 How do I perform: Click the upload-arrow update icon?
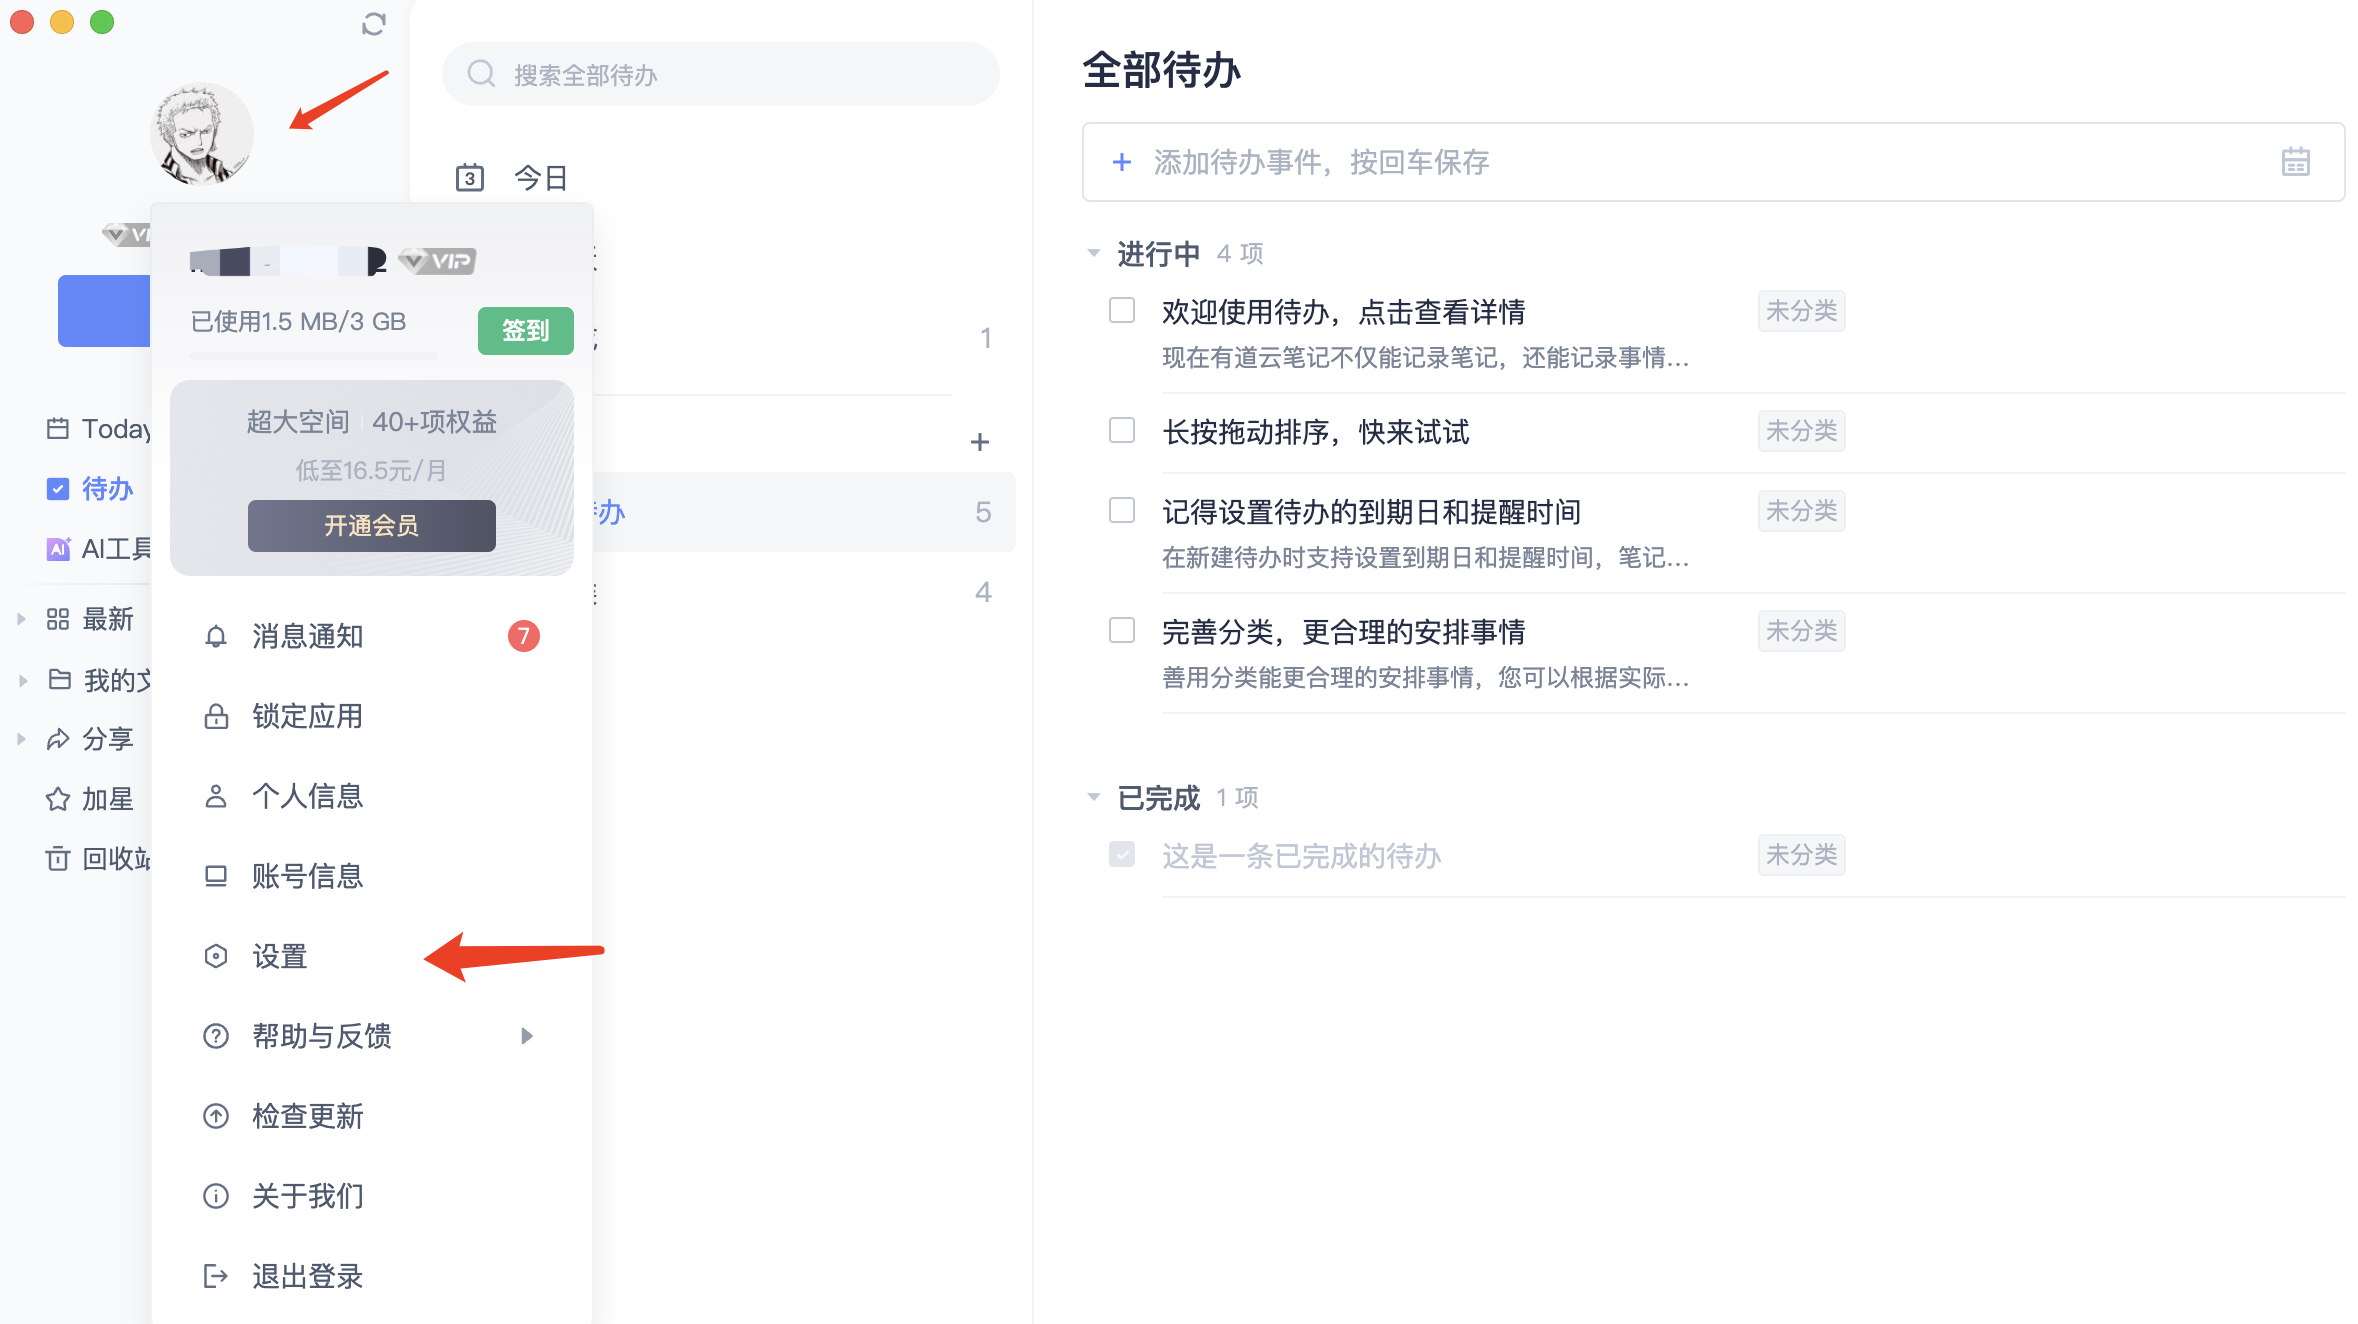pyautogui.click(x=216, y=1116)
